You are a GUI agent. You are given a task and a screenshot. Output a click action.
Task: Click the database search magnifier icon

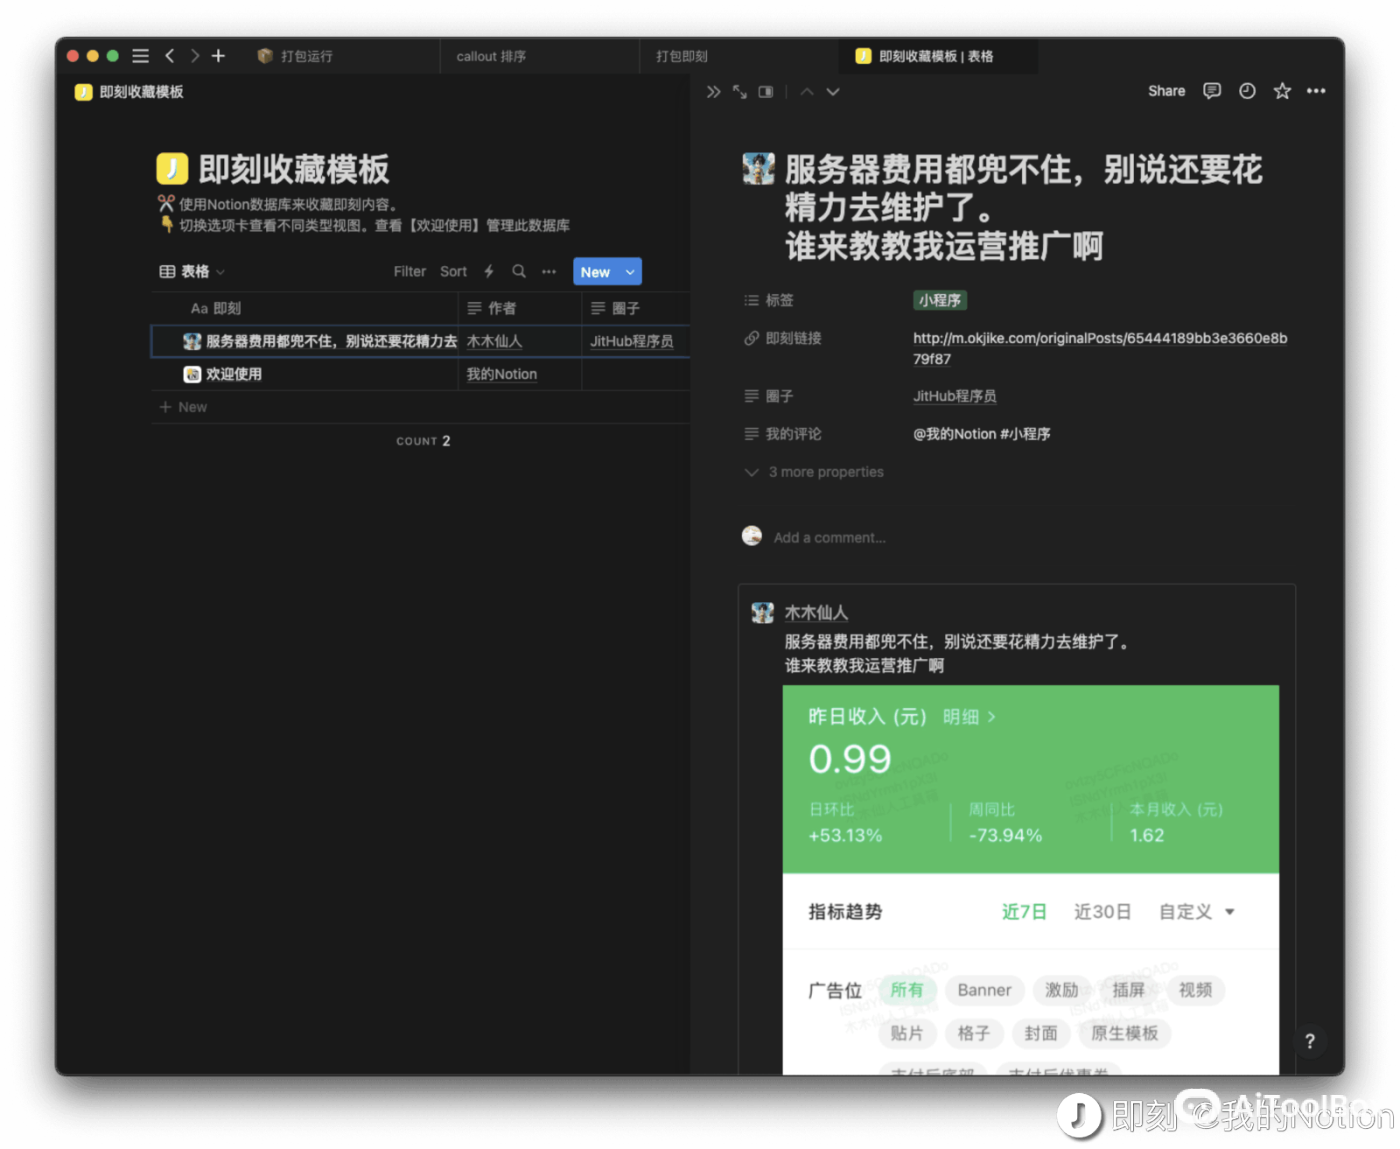519,271
